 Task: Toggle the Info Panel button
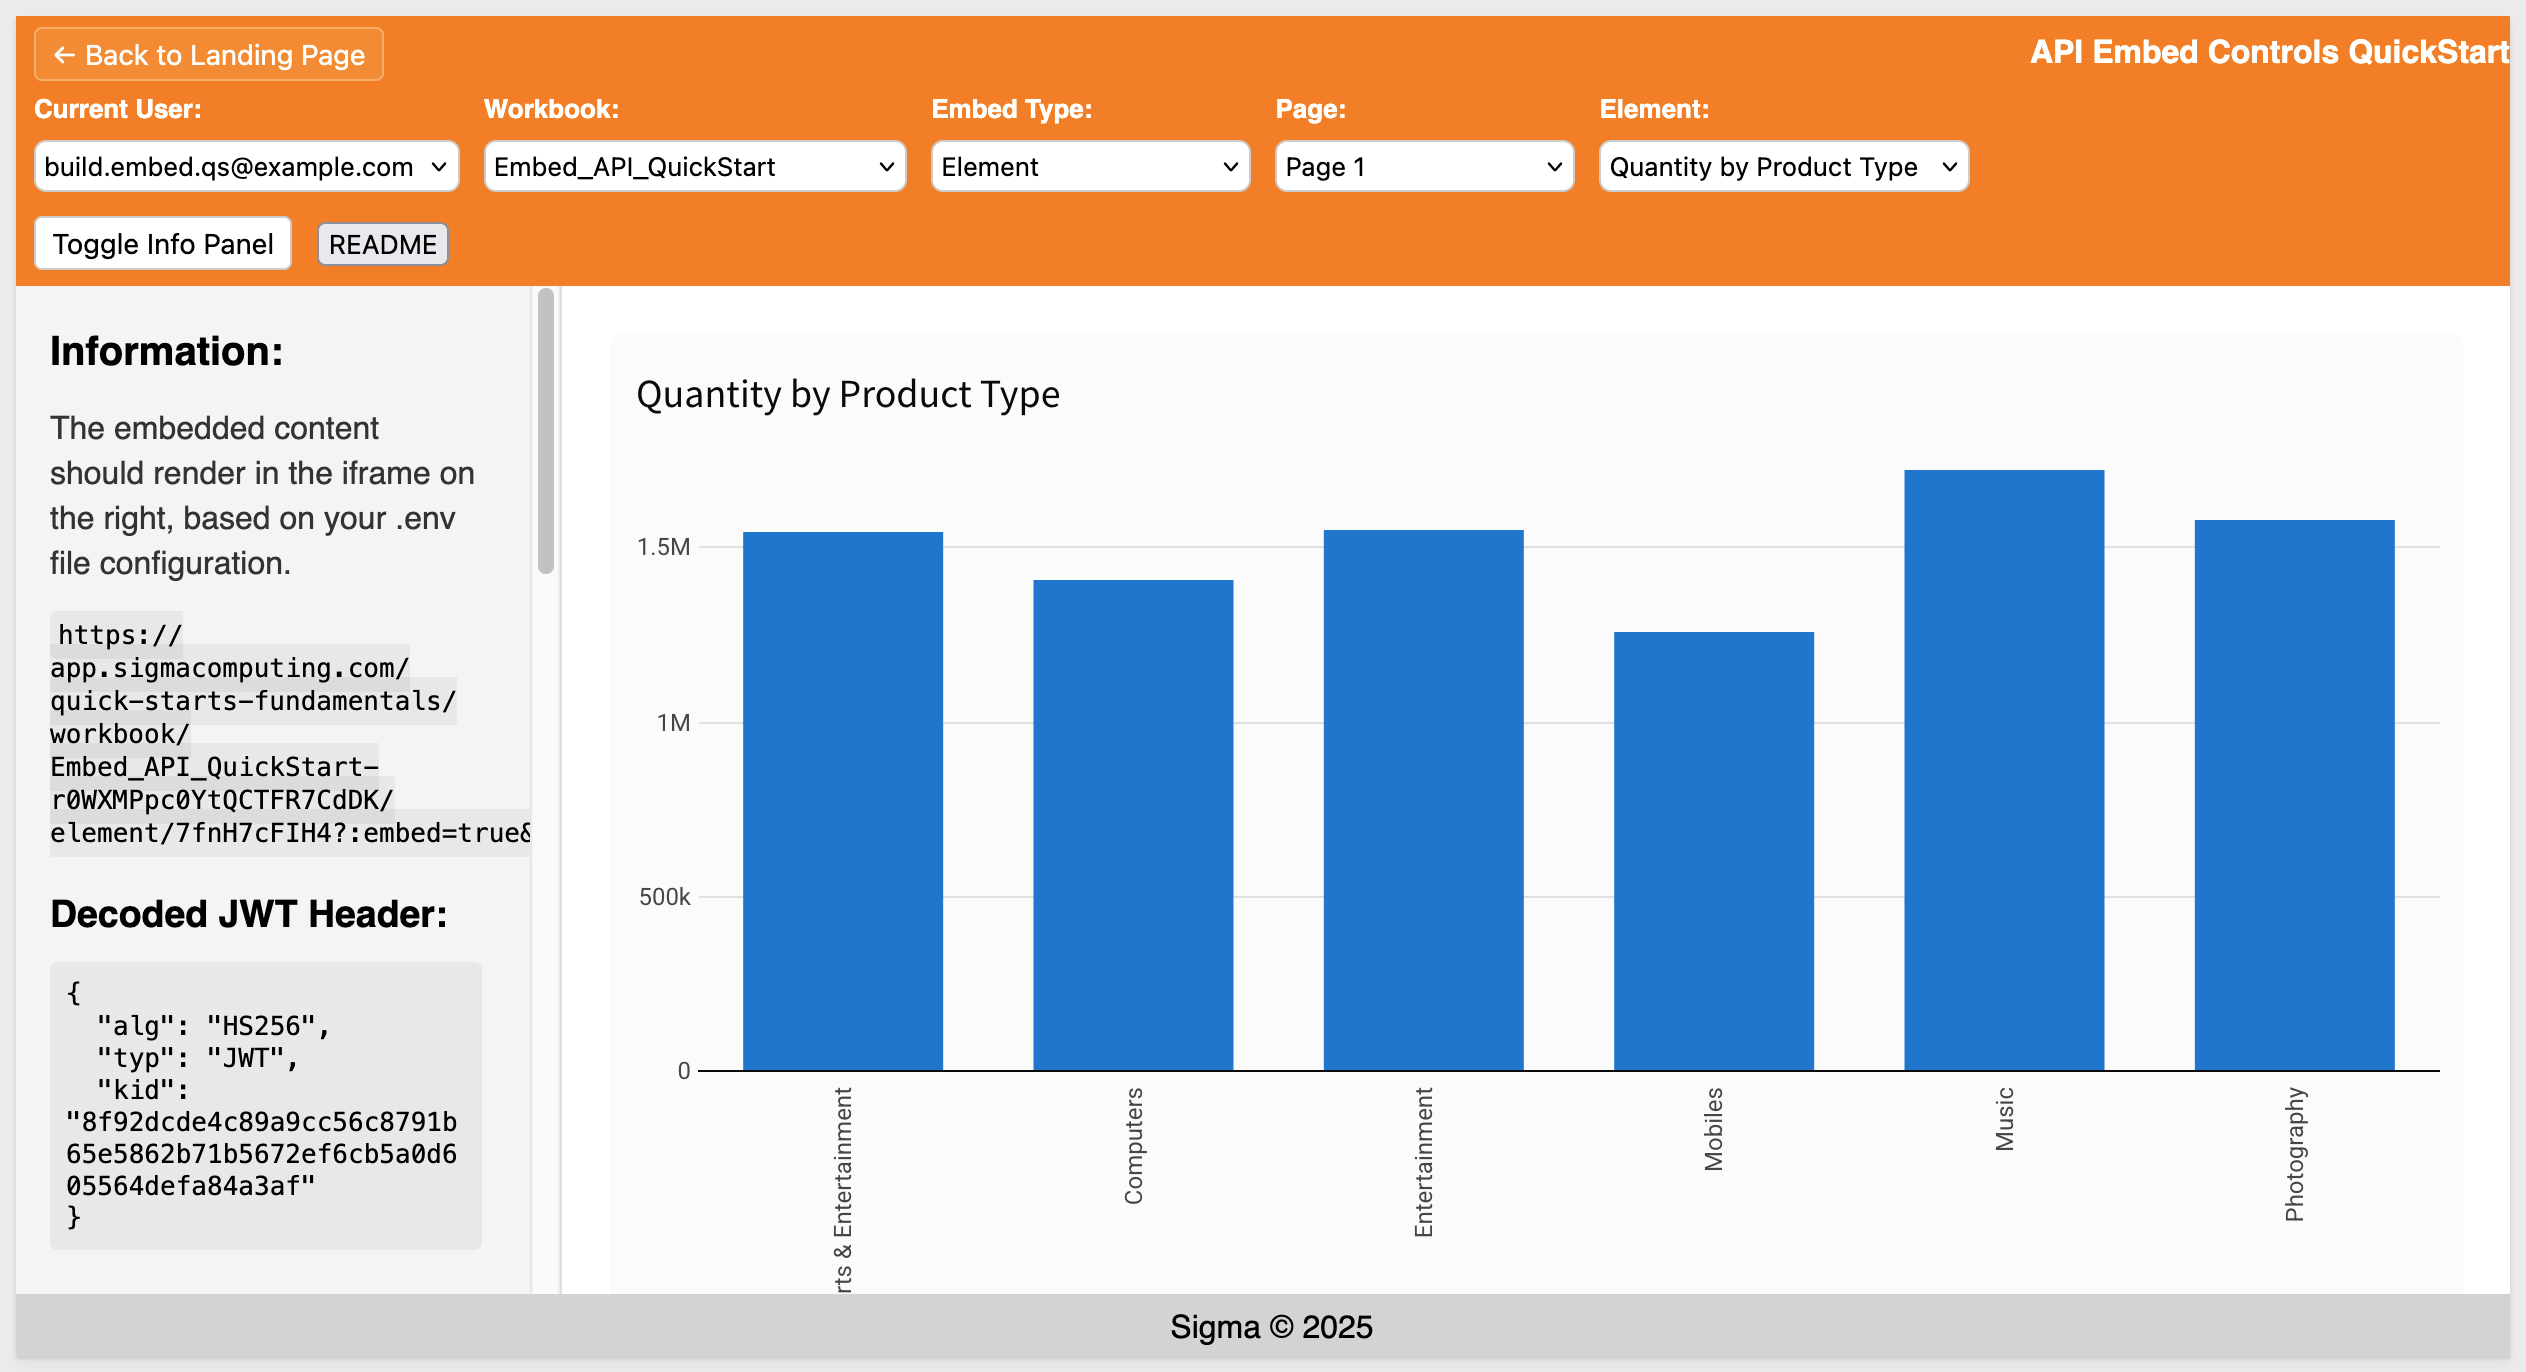click(163, 244)
